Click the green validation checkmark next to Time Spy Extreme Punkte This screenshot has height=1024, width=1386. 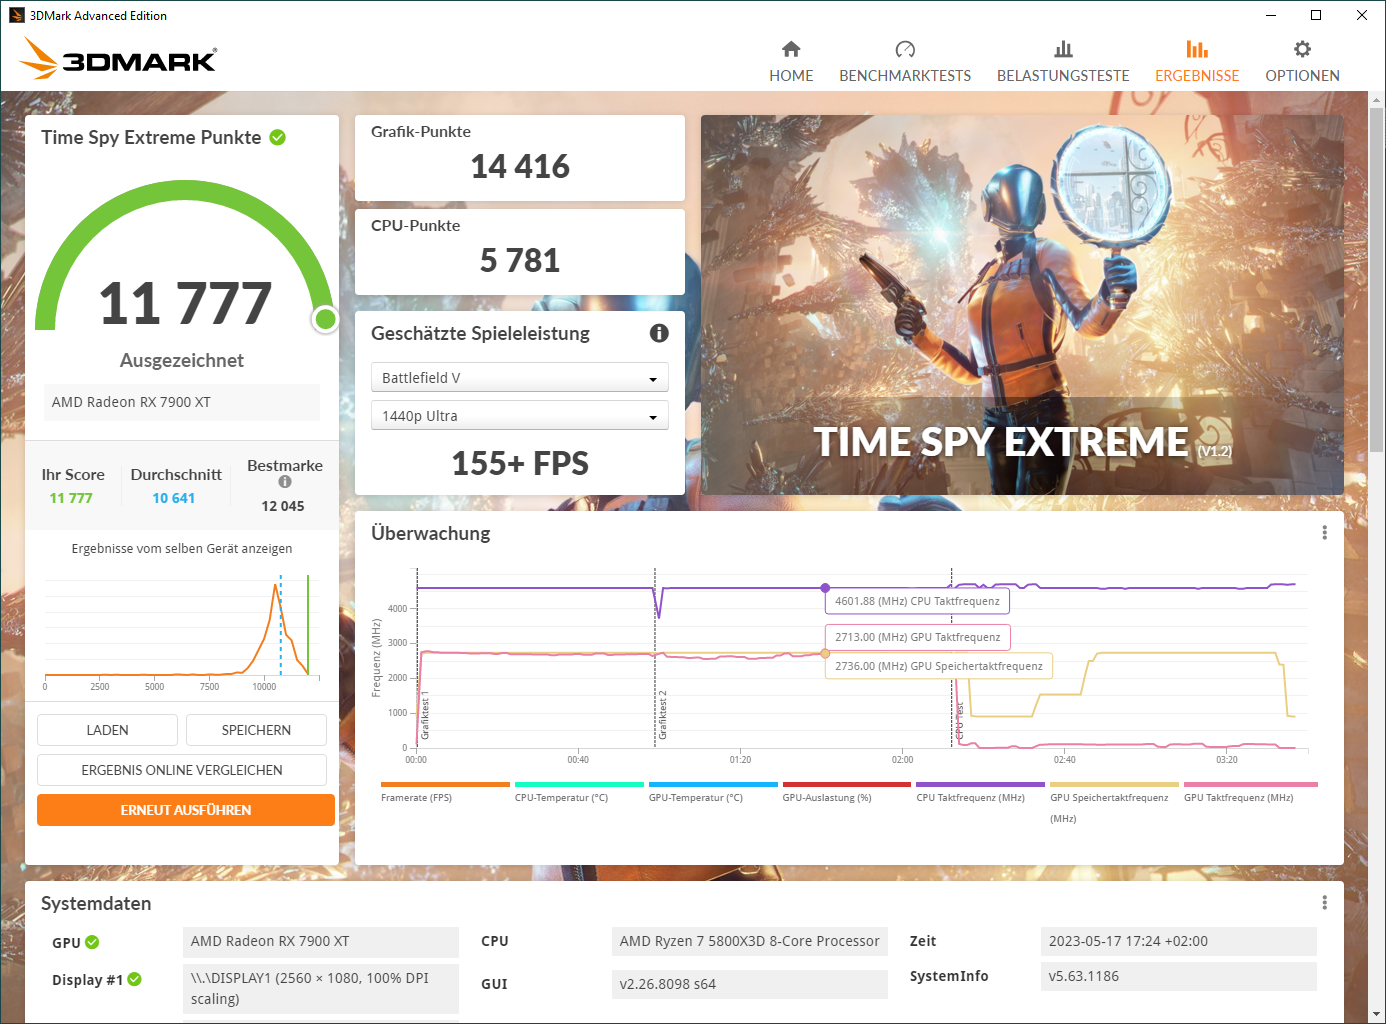tap(278, 137)
